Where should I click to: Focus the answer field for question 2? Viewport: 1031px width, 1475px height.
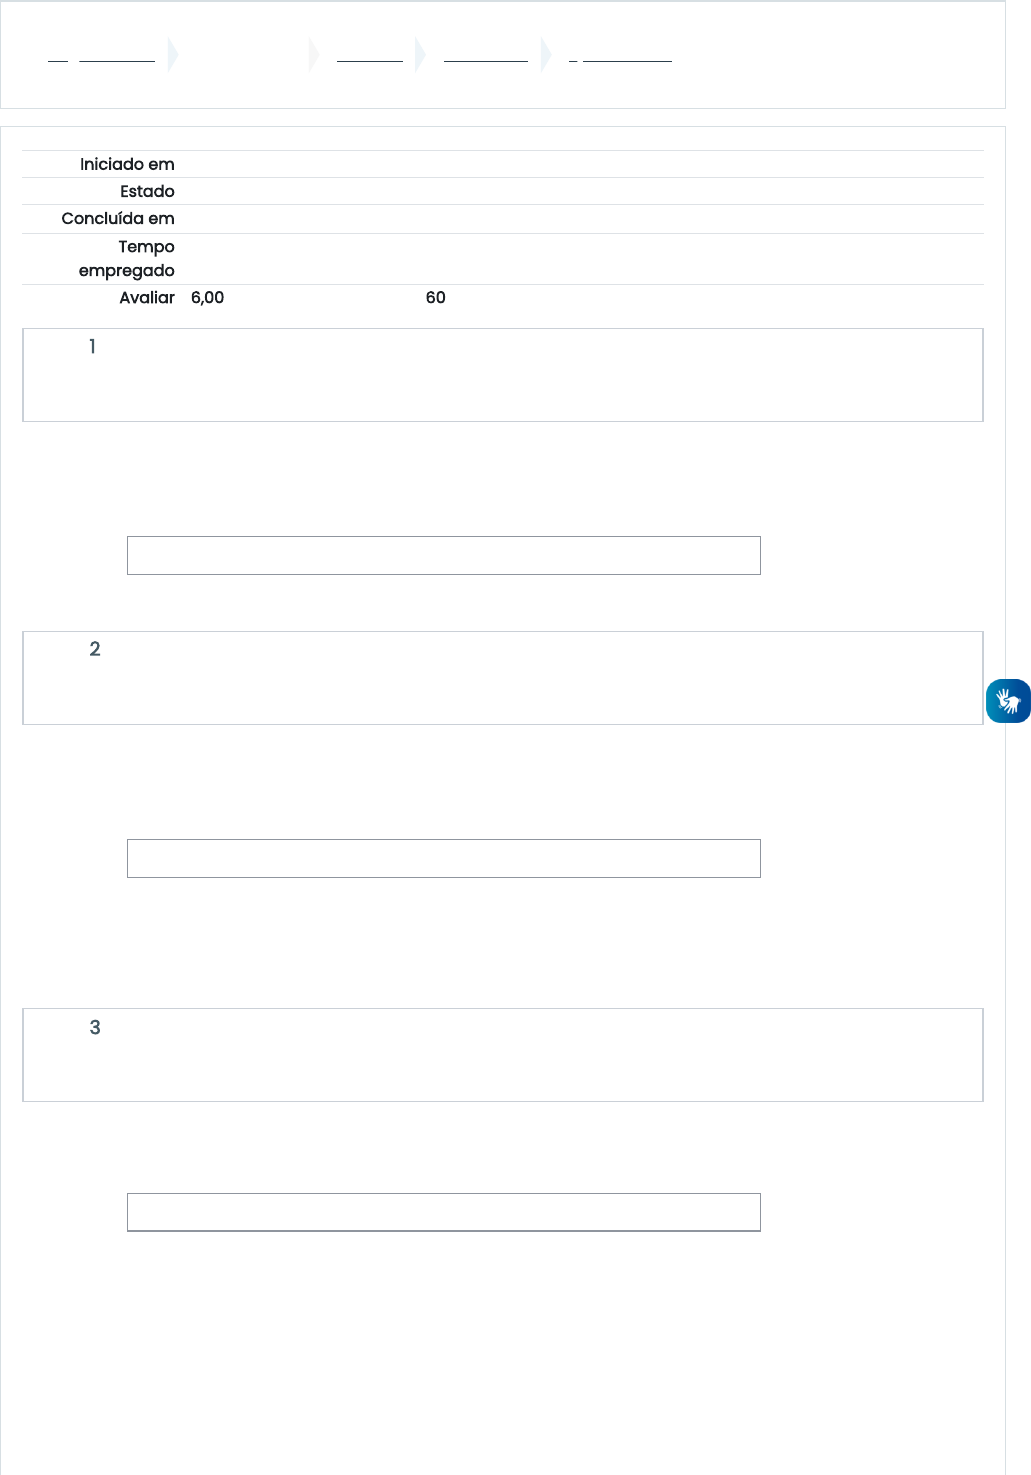(443, 858)
